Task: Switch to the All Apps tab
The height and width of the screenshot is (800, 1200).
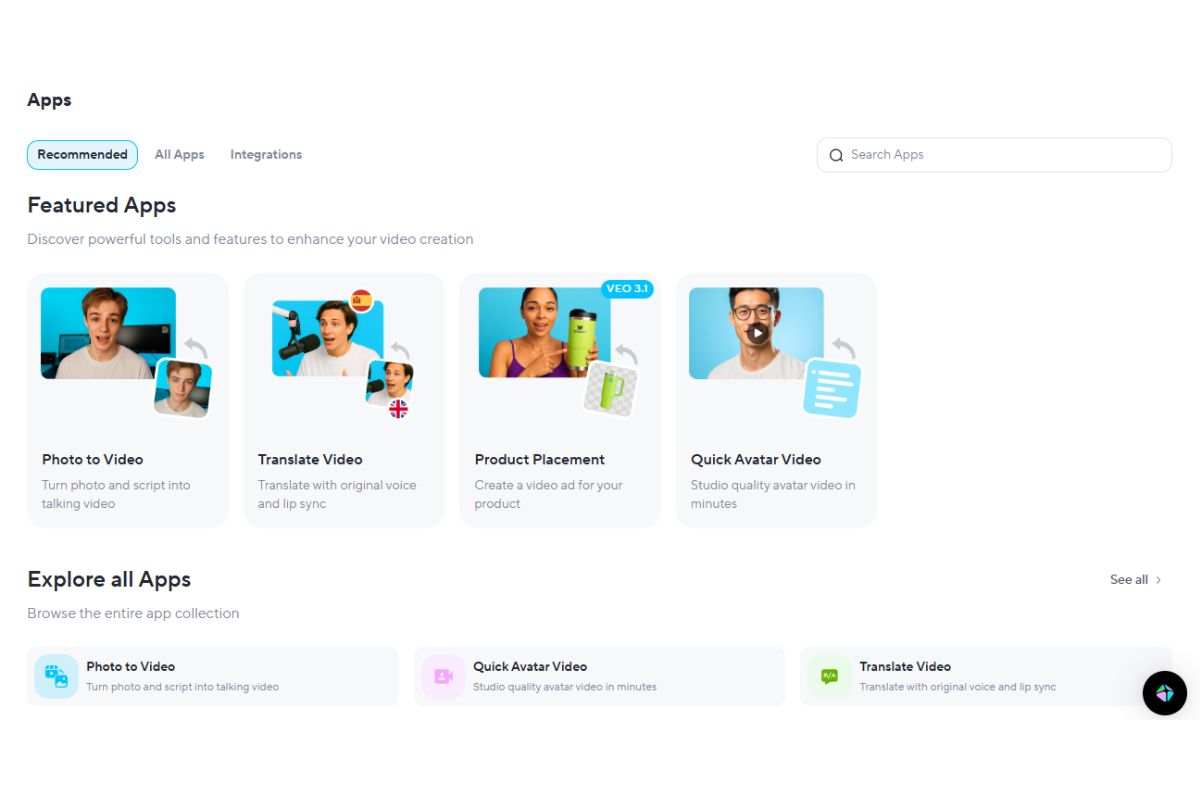Action: [x=179, y=155]
